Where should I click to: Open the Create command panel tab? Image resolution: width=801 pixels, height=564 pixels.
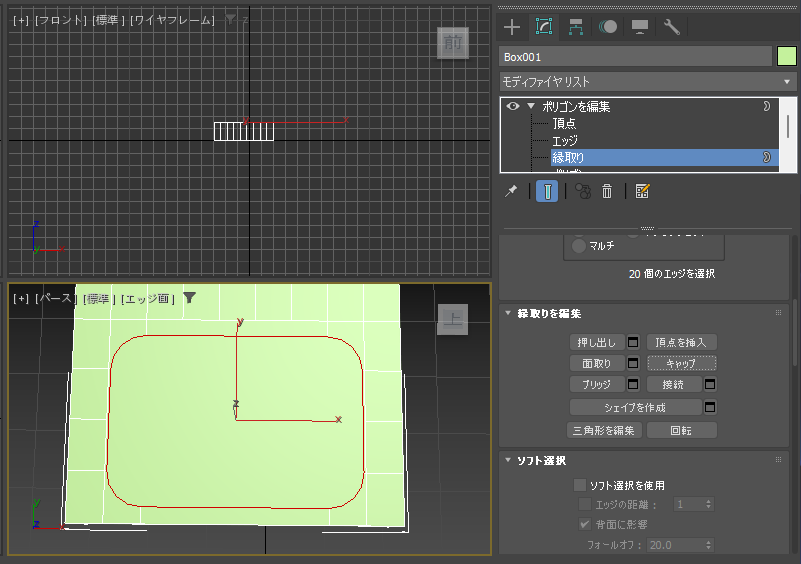coord(511,27)
